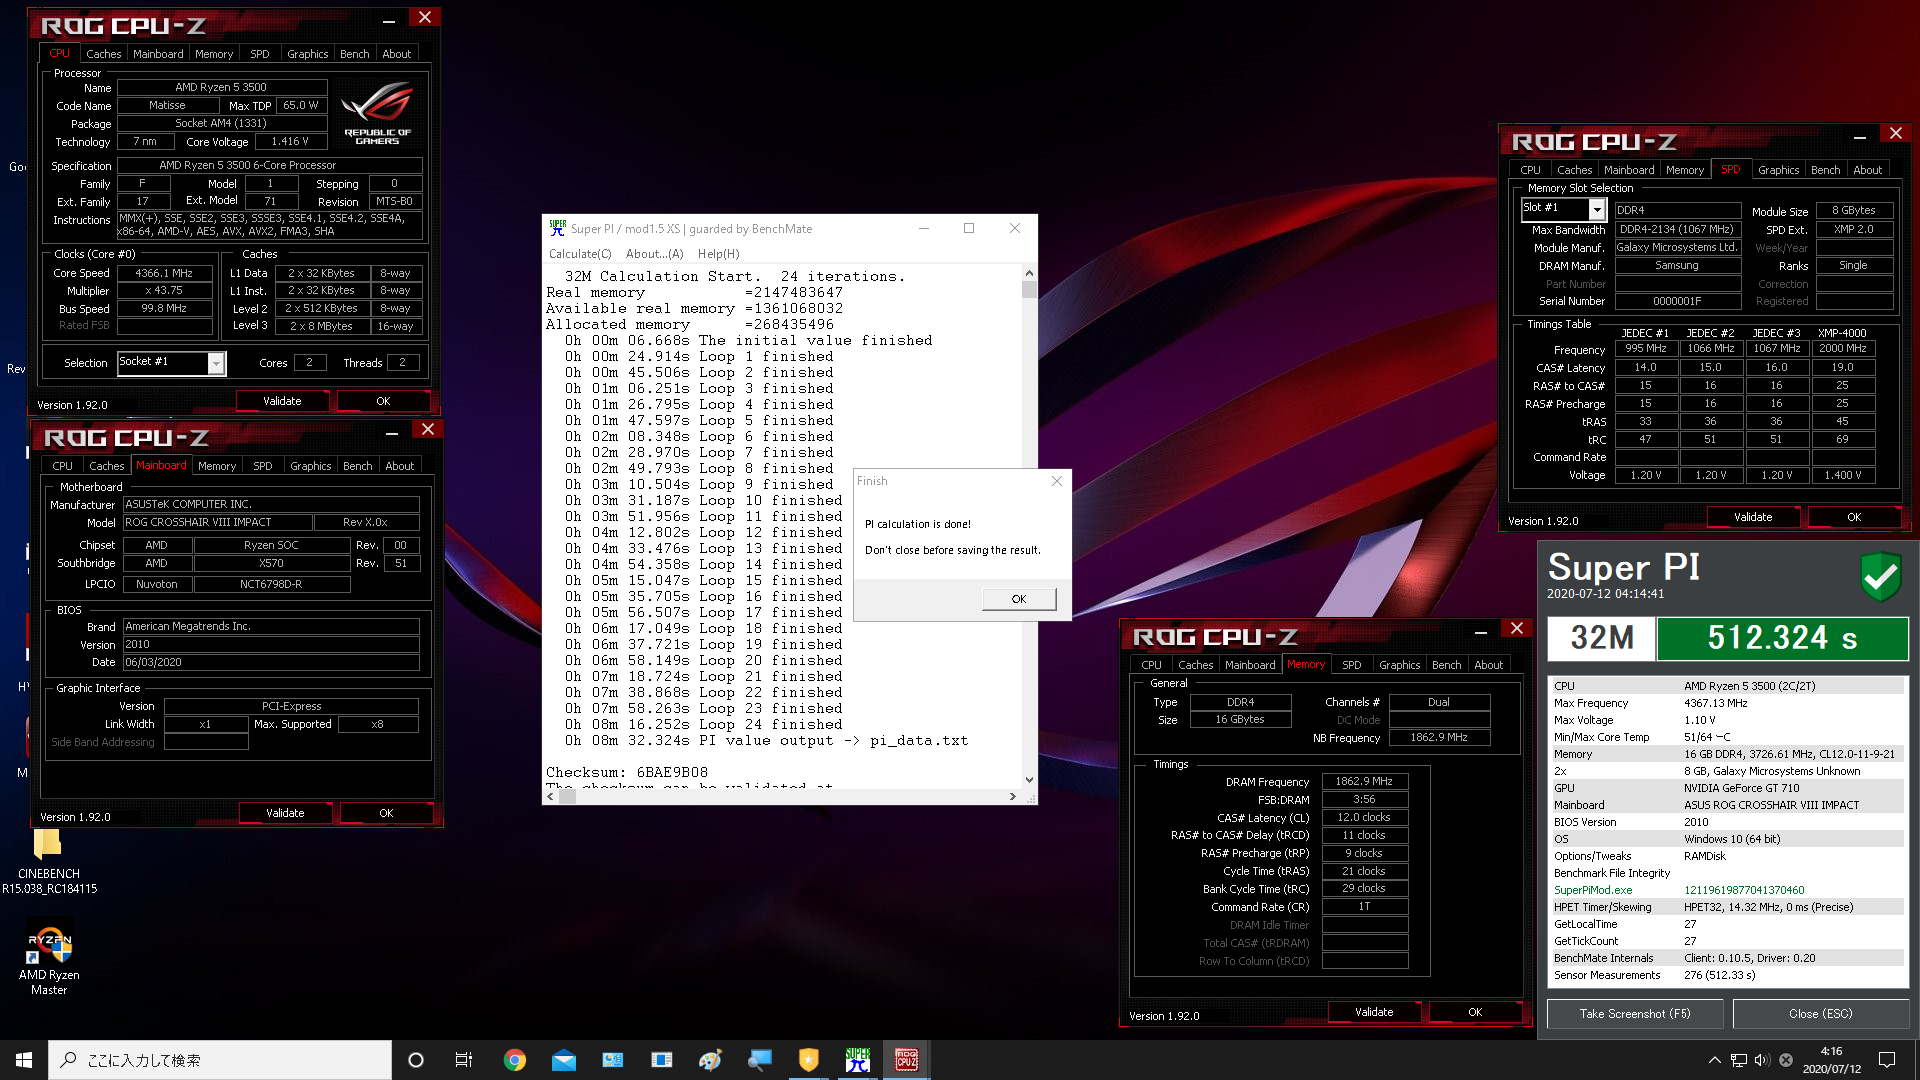The width and height of the screenshot is (1920, 1080).
Task: Click Validate in the top-left CPU-Z window
Action: pos(282,401)
